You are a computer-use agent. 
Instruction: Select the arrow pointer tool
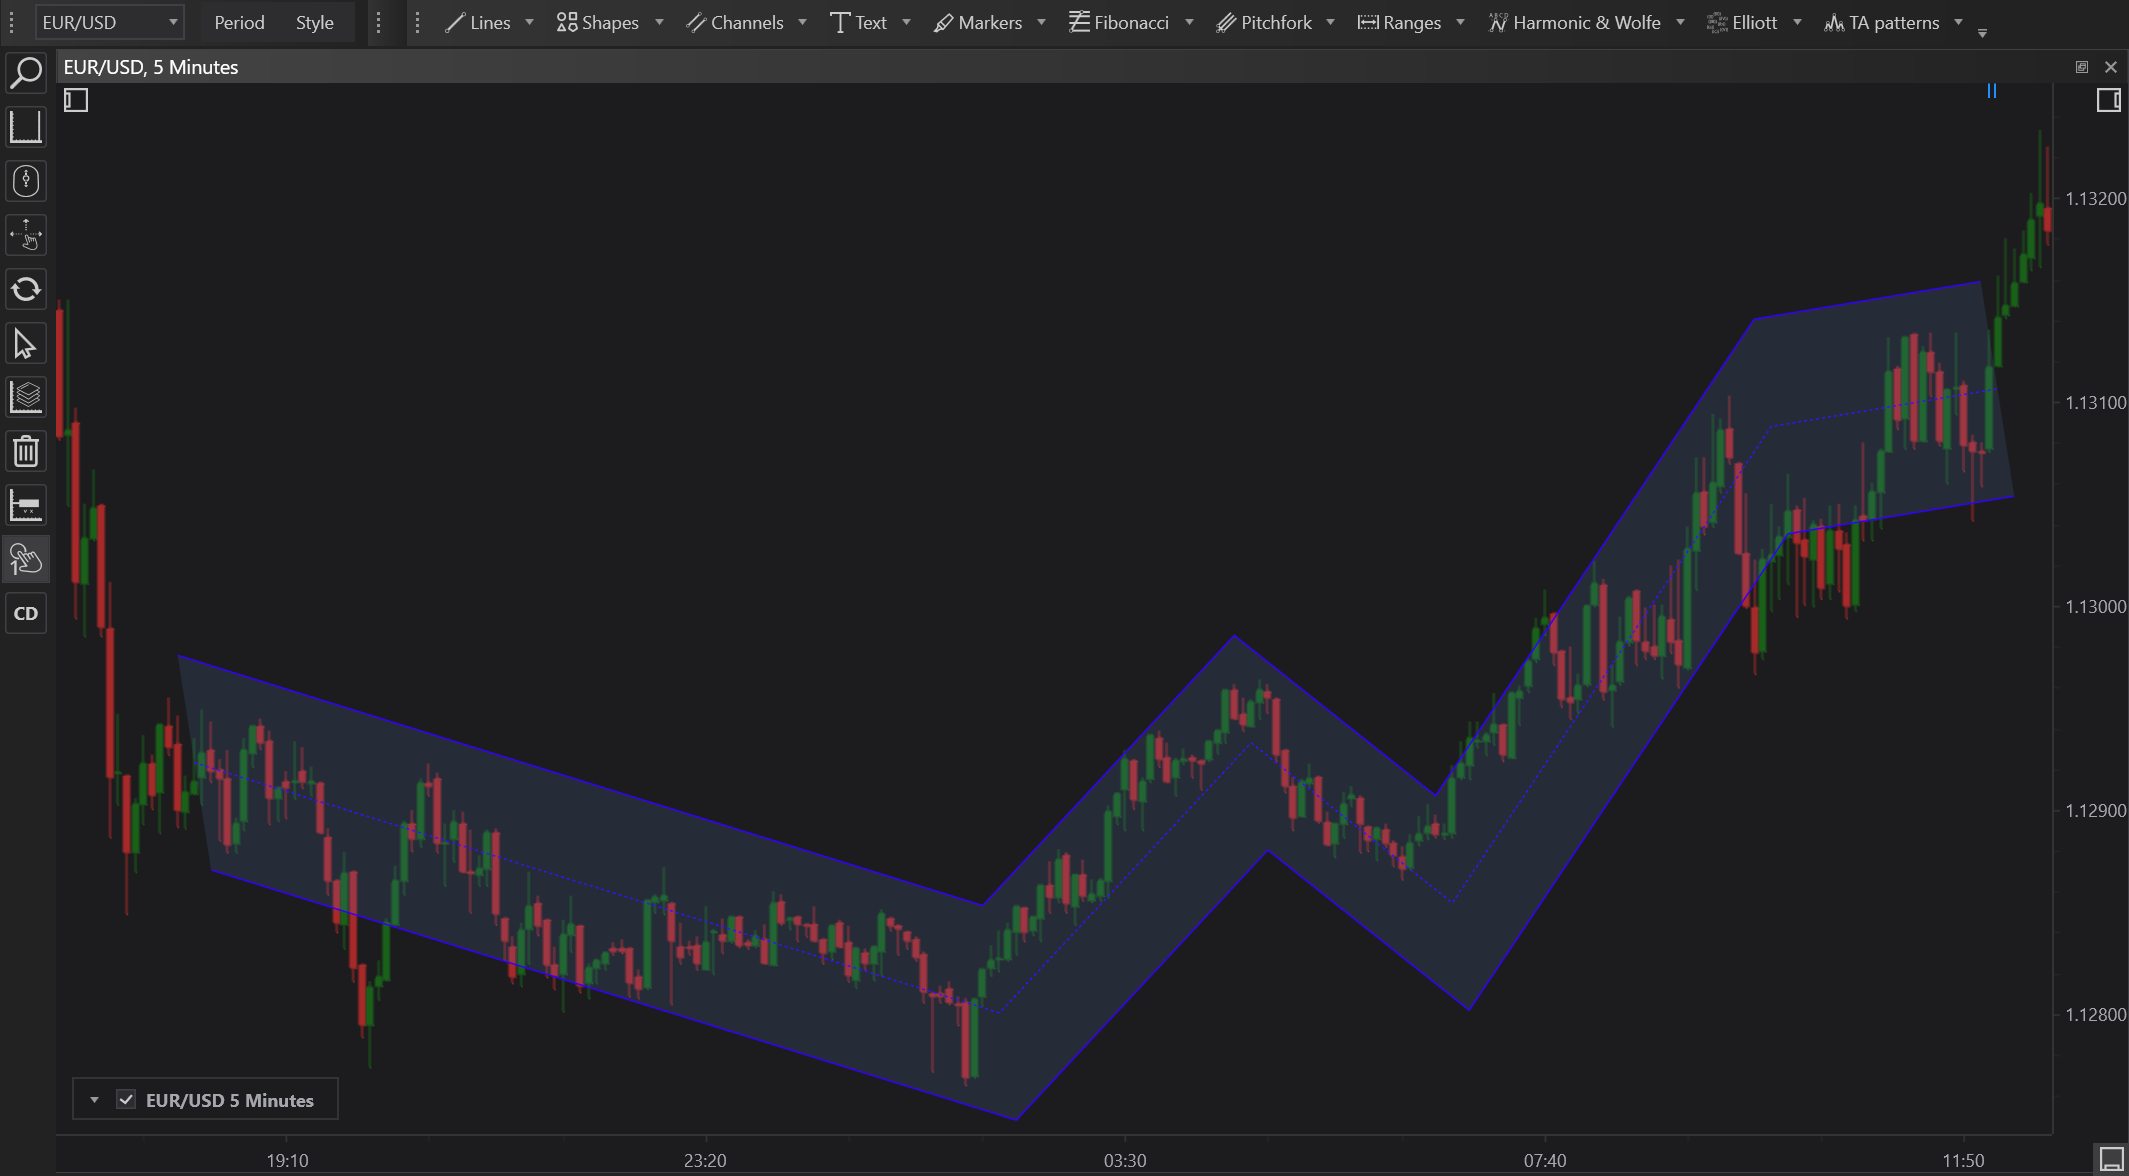(x=26, y=344)
